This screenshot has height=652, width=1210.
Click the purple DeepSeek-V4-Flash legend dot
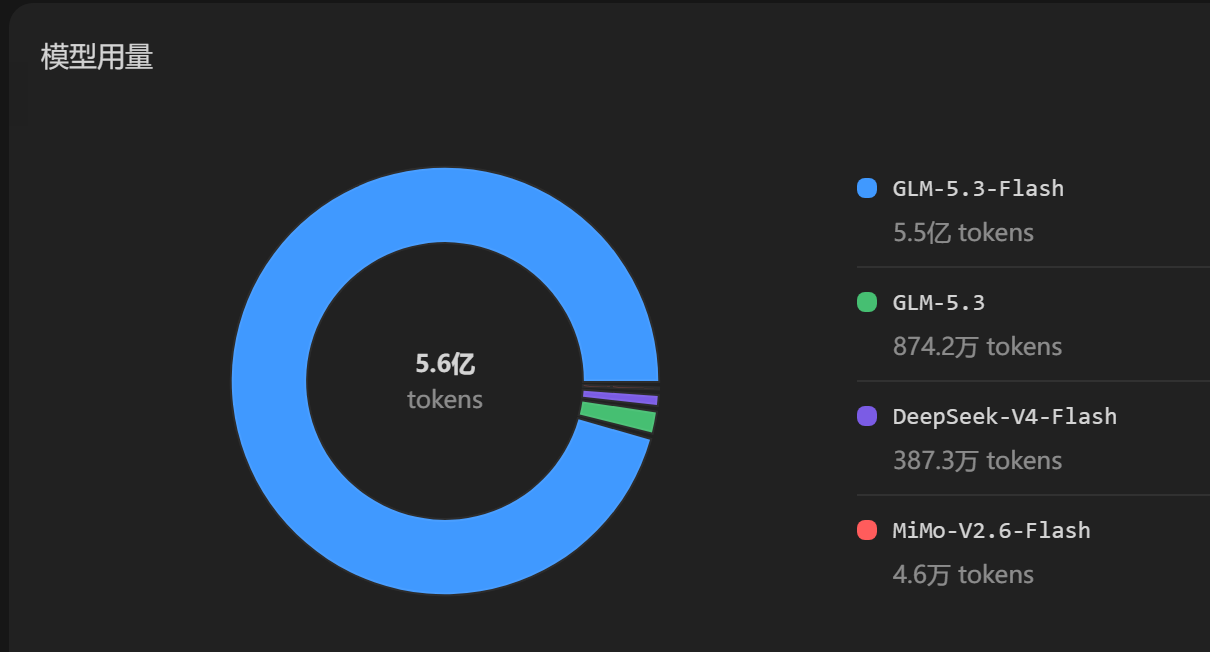[867, 416]
